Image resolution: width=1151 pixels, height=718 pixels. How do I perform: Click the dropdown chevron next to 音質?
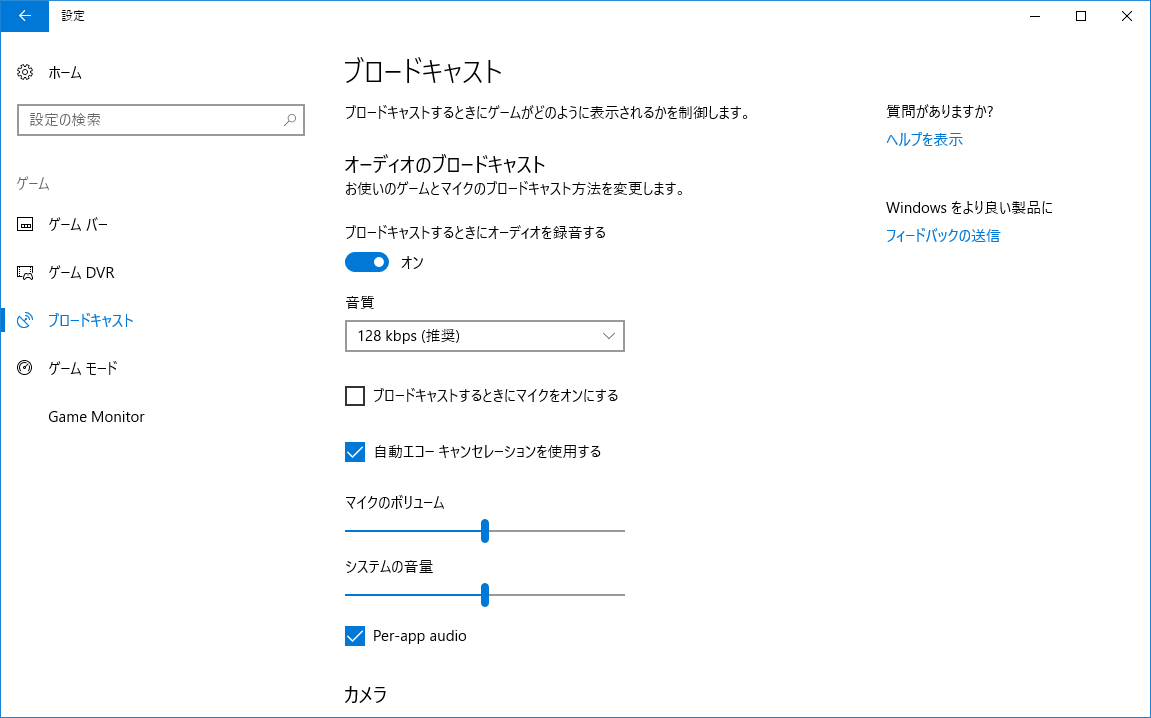(x=608, y=336)
